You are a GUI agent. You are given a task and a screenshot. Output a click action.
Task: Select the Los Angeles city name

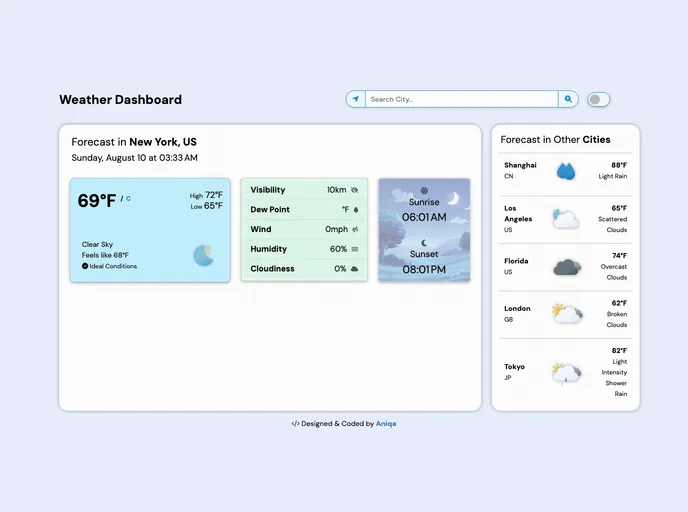point(518,213)
